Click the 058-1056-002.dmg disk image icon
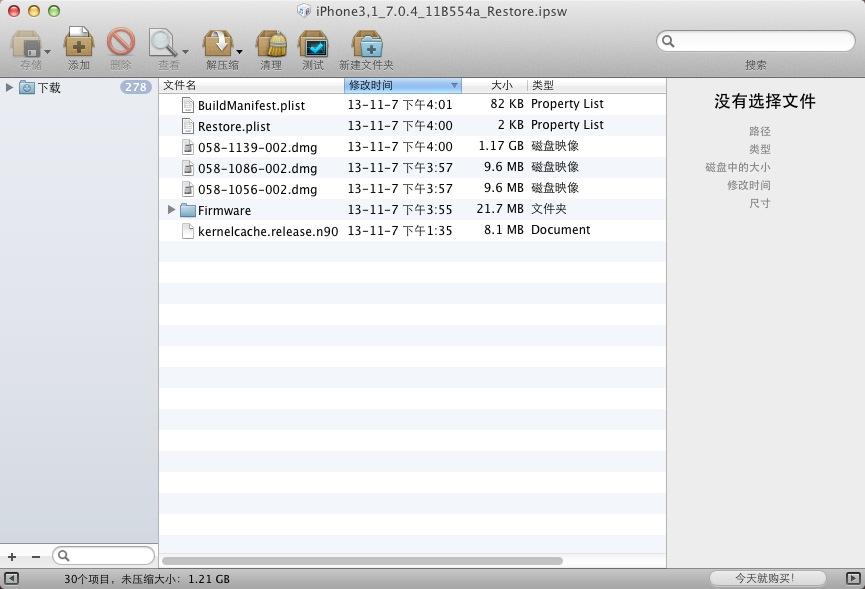Viewport: 865px width, 589px height. (188, 189)
